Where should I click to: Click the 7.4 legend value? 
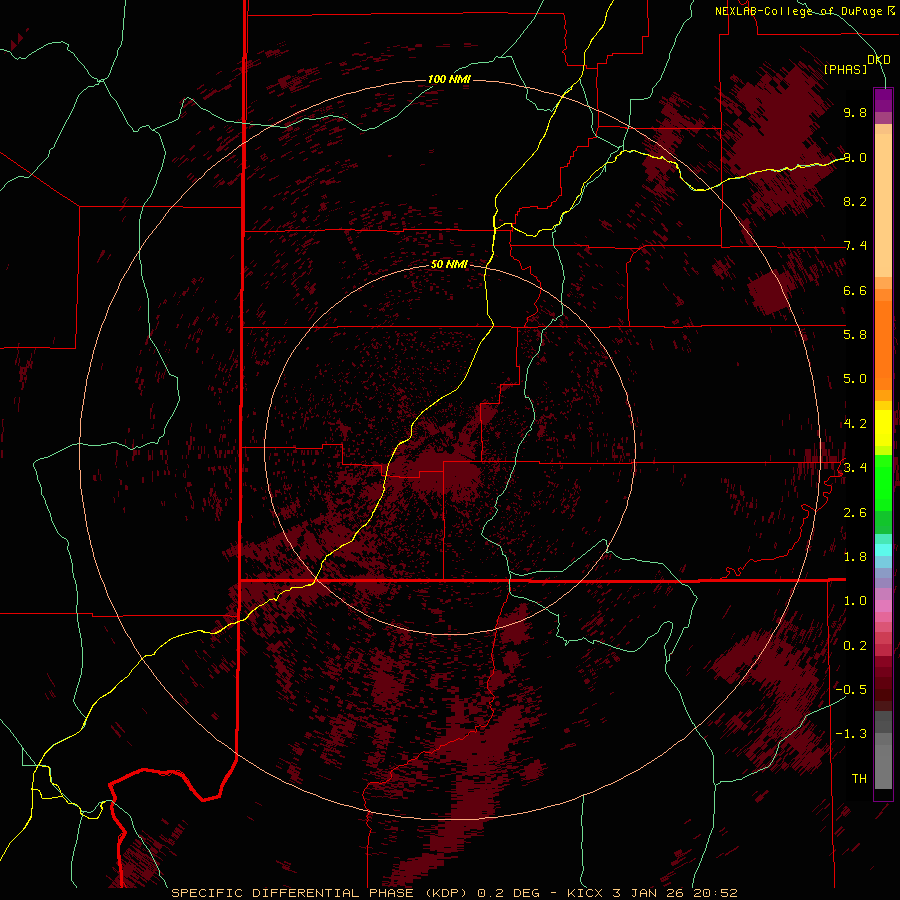pos(855,246)
